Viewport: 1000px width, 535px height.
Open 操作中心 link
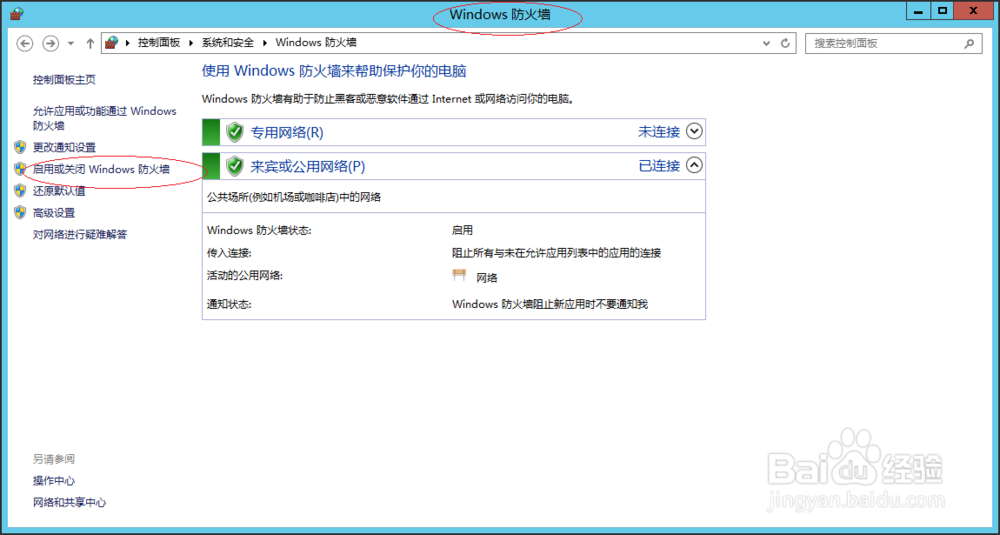[54, 481]
